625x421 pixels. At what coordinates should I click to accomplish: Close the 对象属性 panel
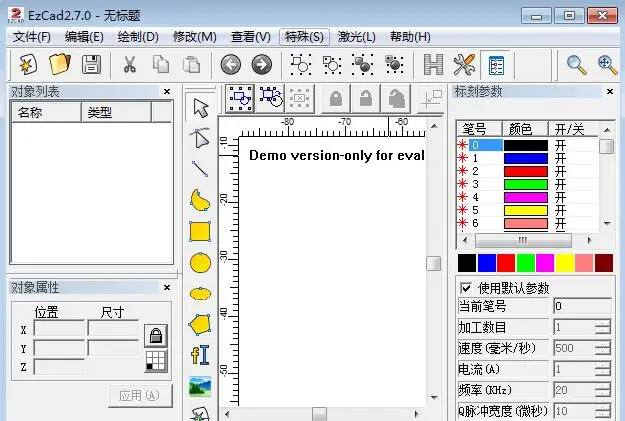tap(167, 287)
